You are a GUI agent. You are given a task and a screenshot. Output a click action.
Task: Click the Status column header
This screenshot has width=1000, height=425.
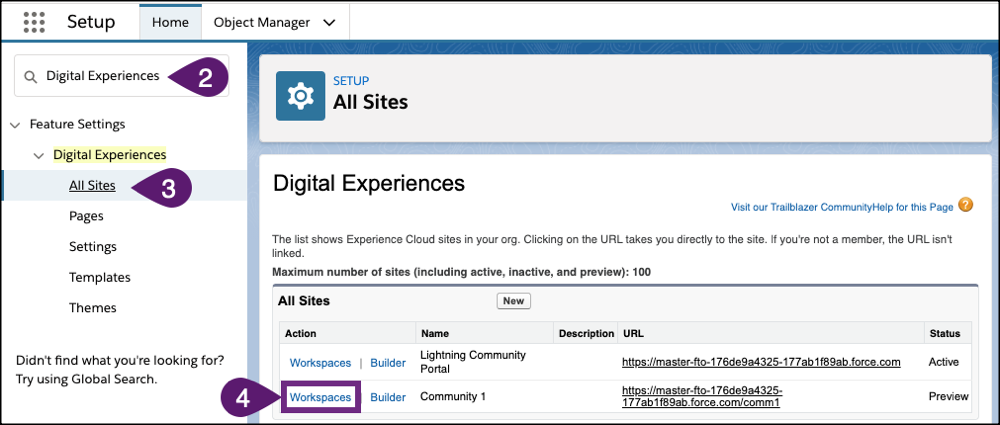point(944,333)
